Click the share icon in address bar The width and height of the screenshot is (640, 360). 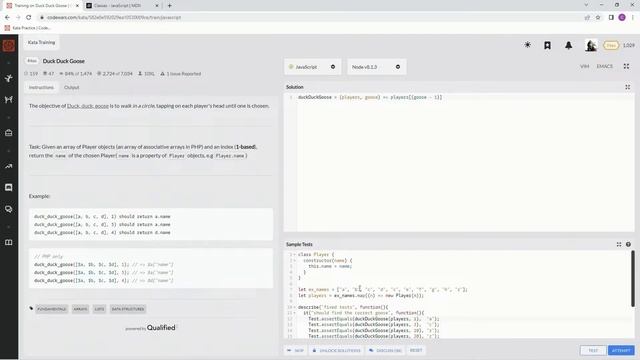[x=587, y=18]
